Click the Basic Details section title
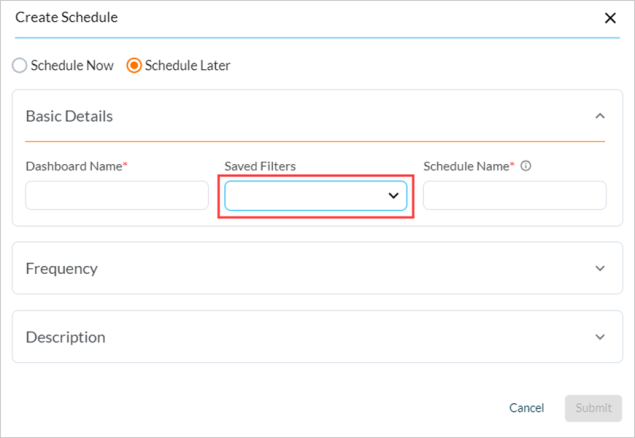Screen dimensions: 635x438 coord(69,116)
